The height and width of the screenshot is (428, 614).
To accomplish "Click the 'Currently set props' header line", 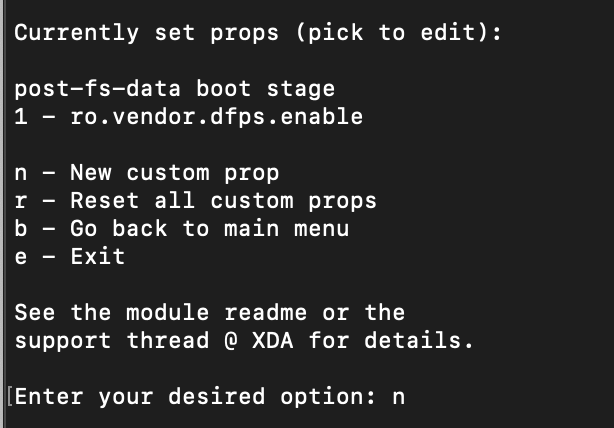I will 257,32.
